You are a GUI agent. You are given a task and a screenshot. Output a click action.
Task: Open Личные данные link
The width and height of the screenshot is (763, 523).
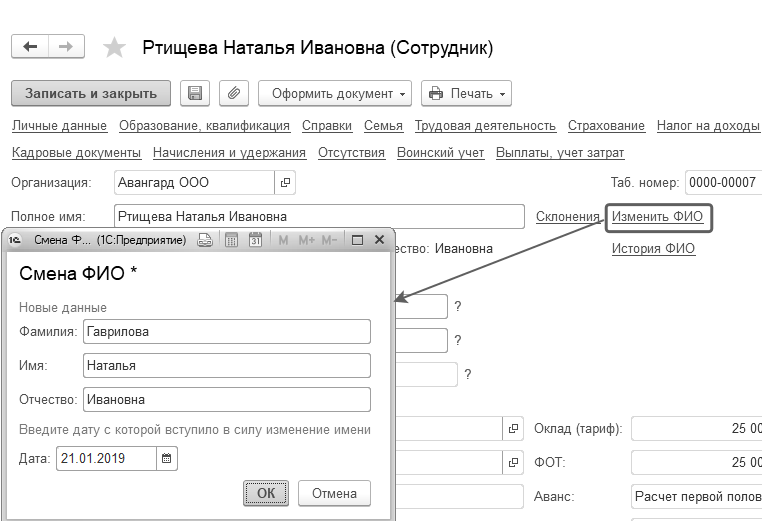[59, 126]
